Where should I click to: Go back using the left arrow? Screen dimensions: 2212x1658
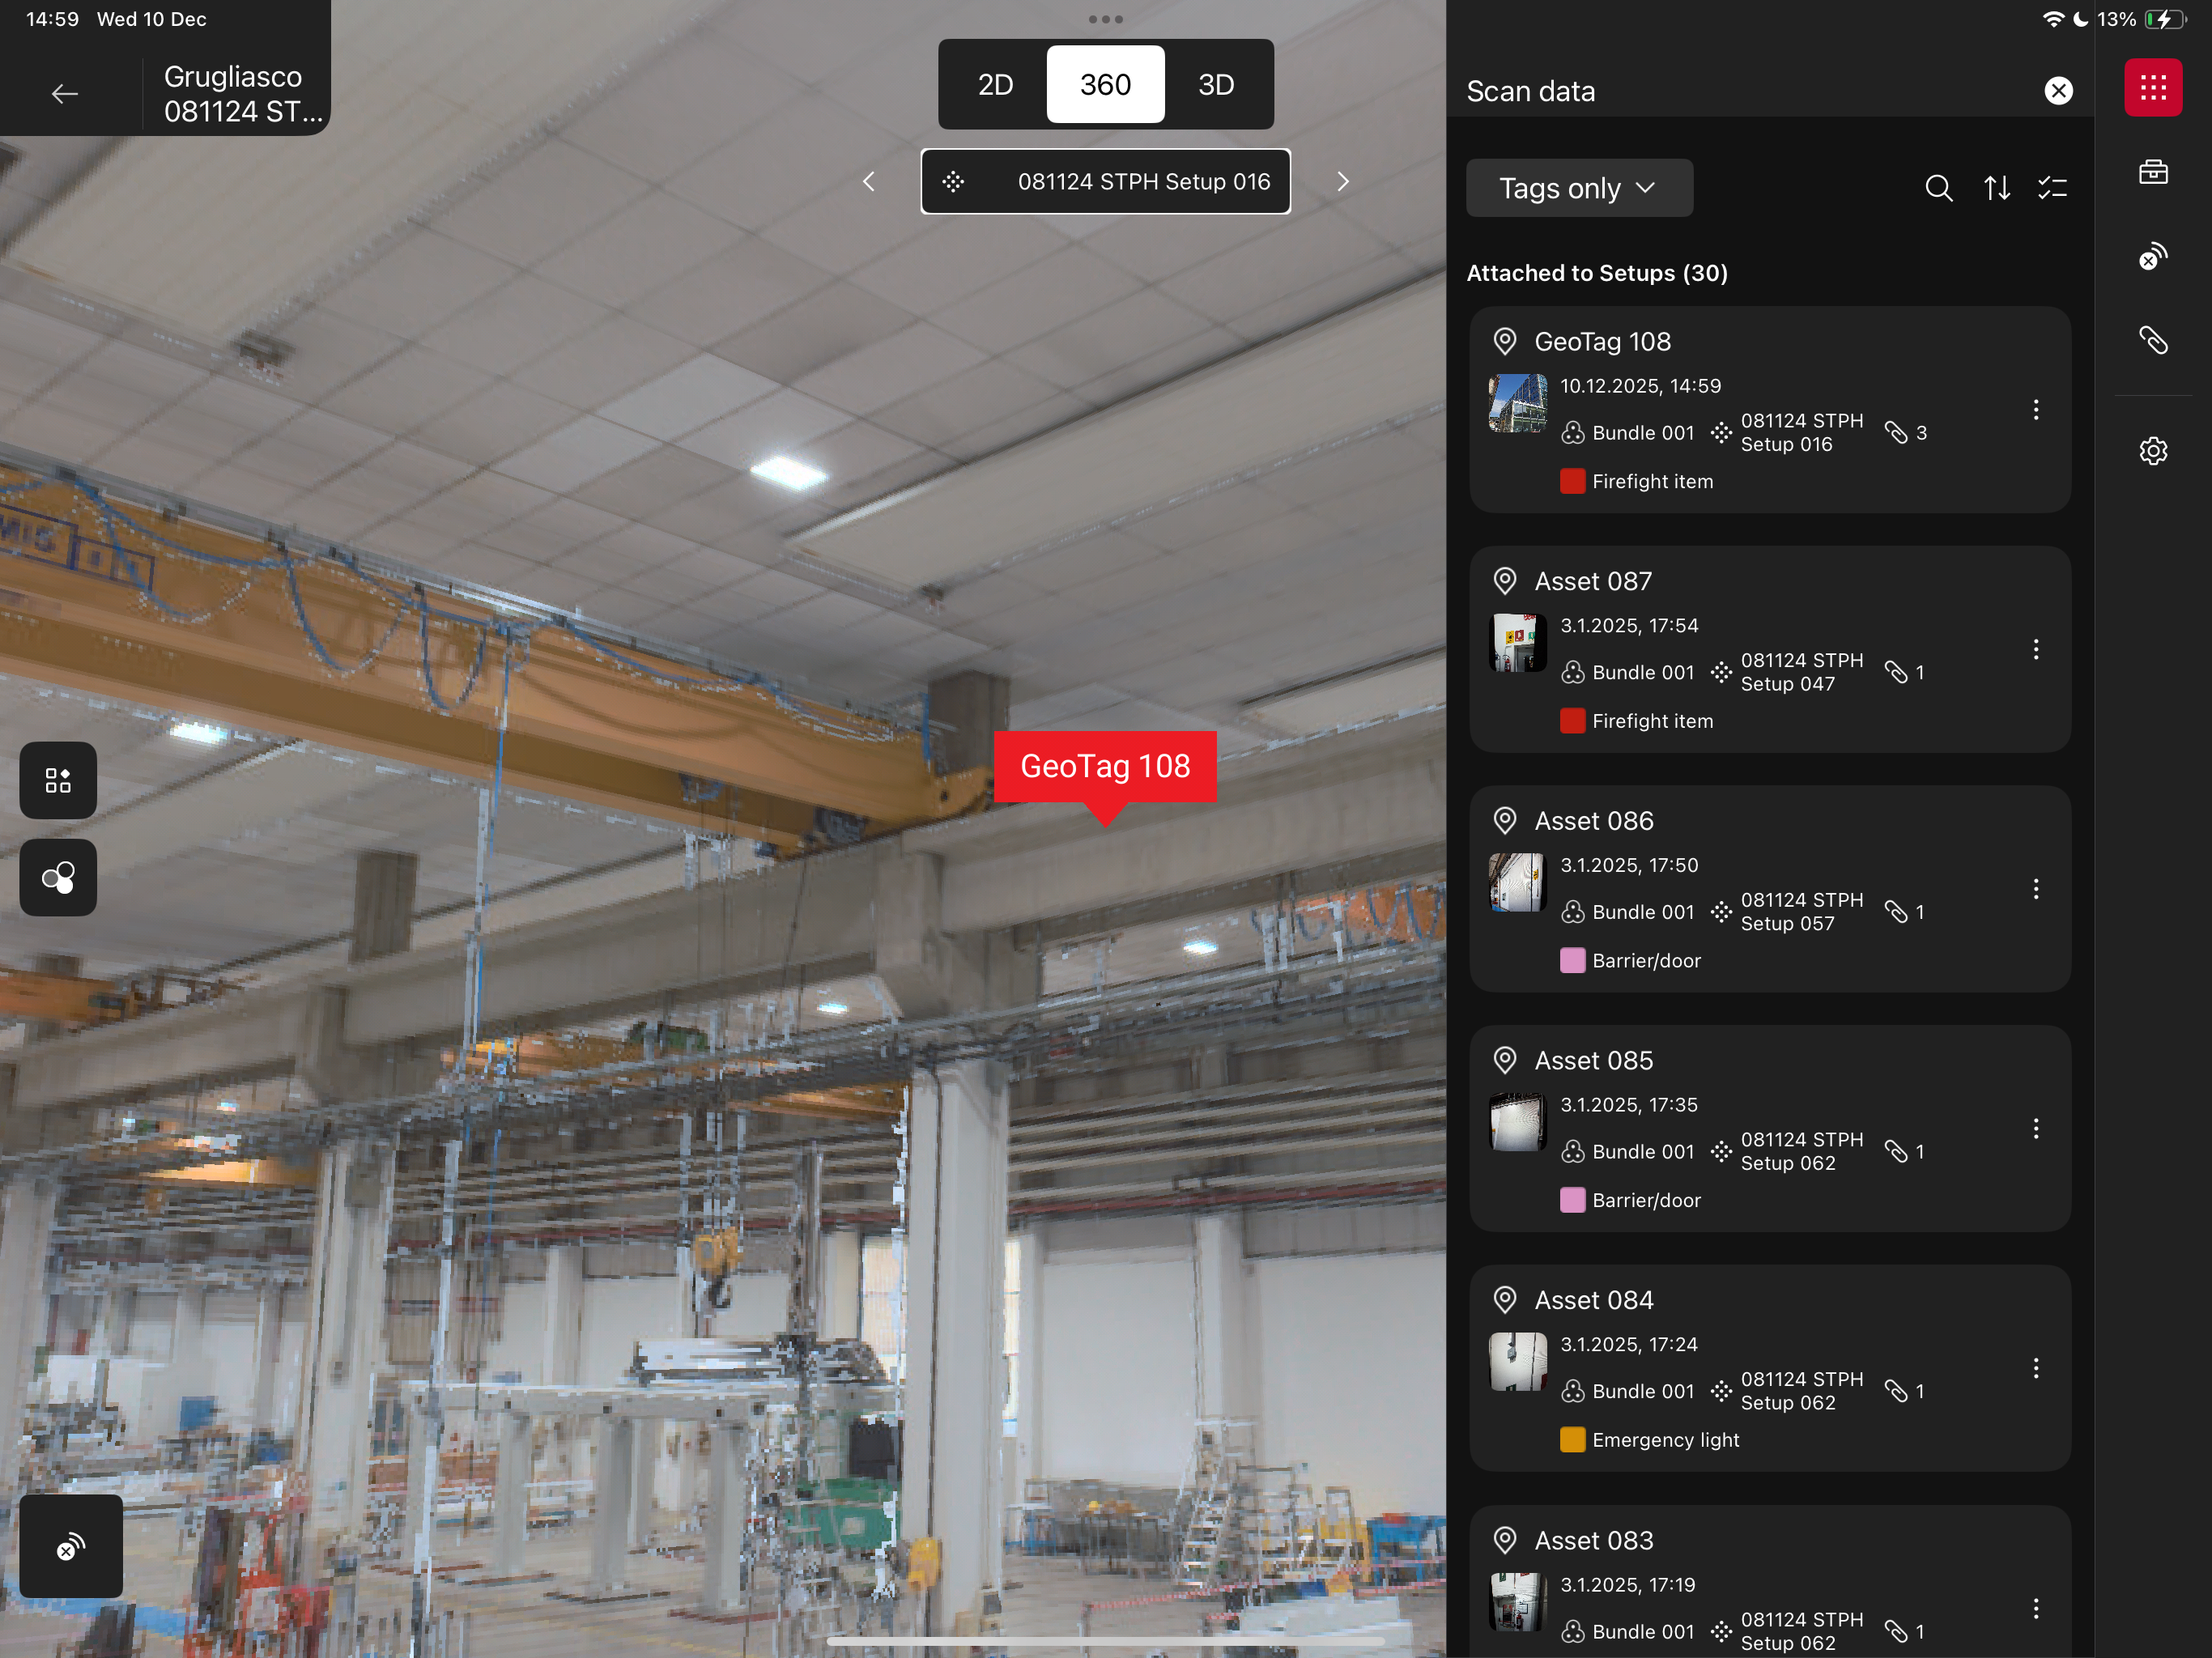point(65,94)
